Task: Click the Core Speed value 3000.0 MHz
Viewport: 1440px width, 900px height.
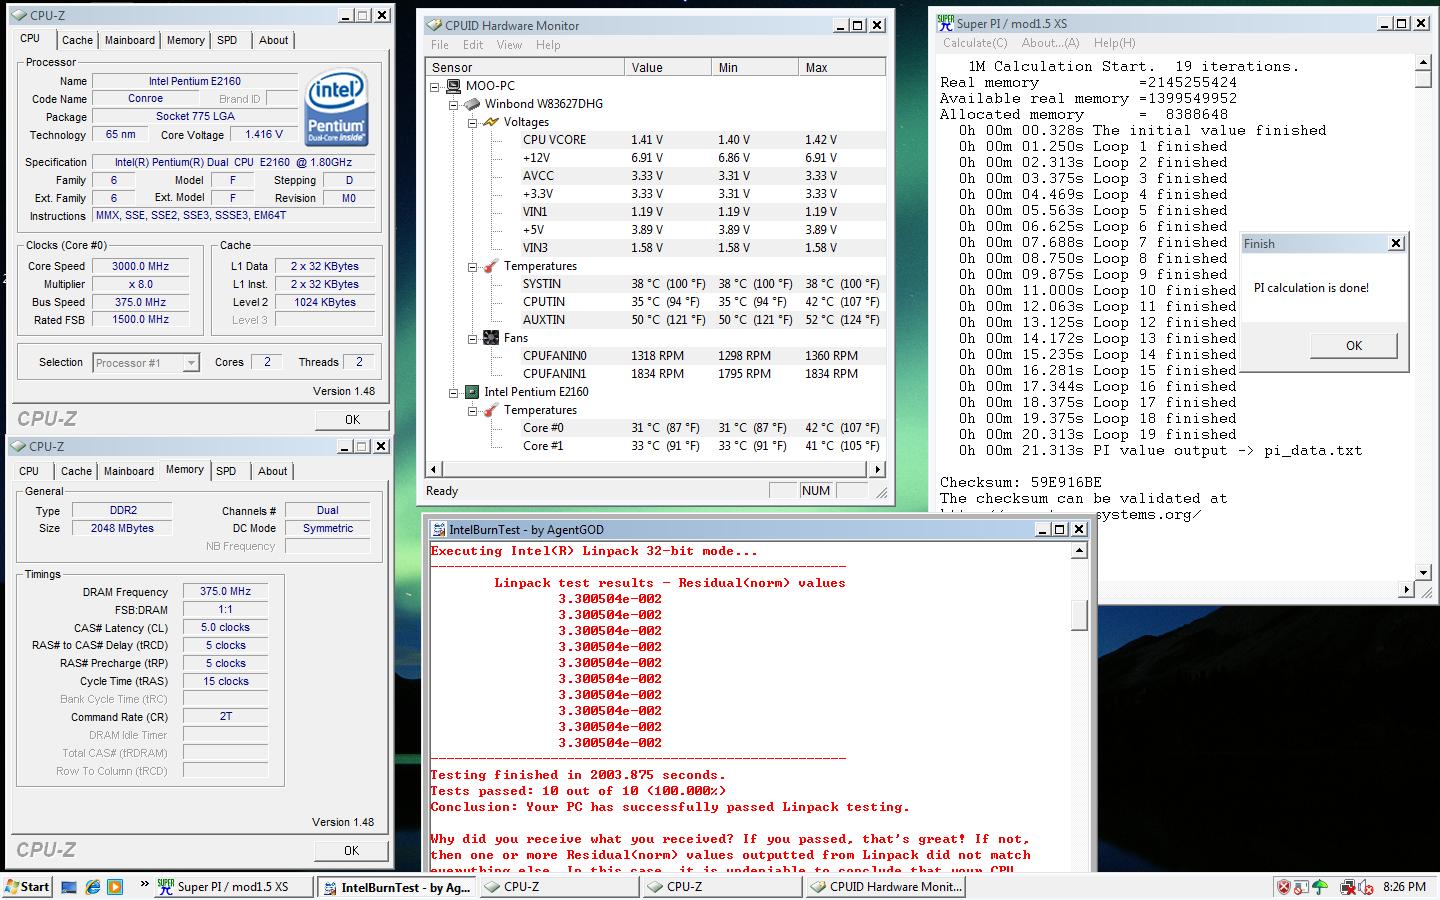Action: [x=140, y=266]
